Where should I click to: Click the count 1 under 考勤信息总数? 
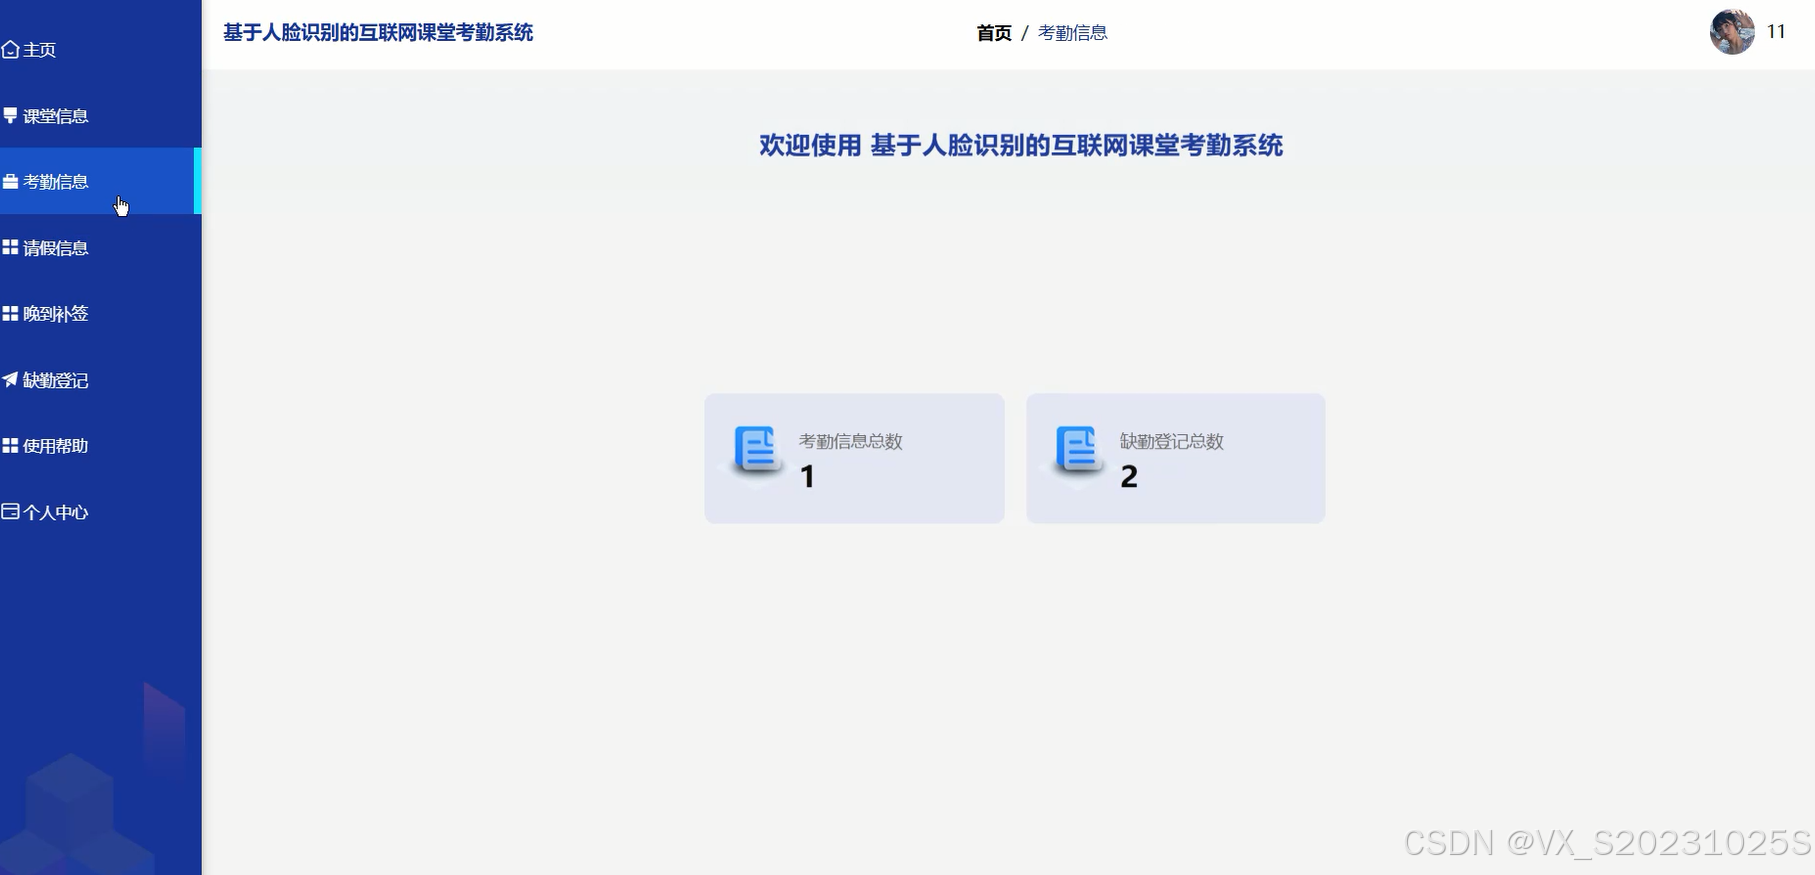pos(808,476)
